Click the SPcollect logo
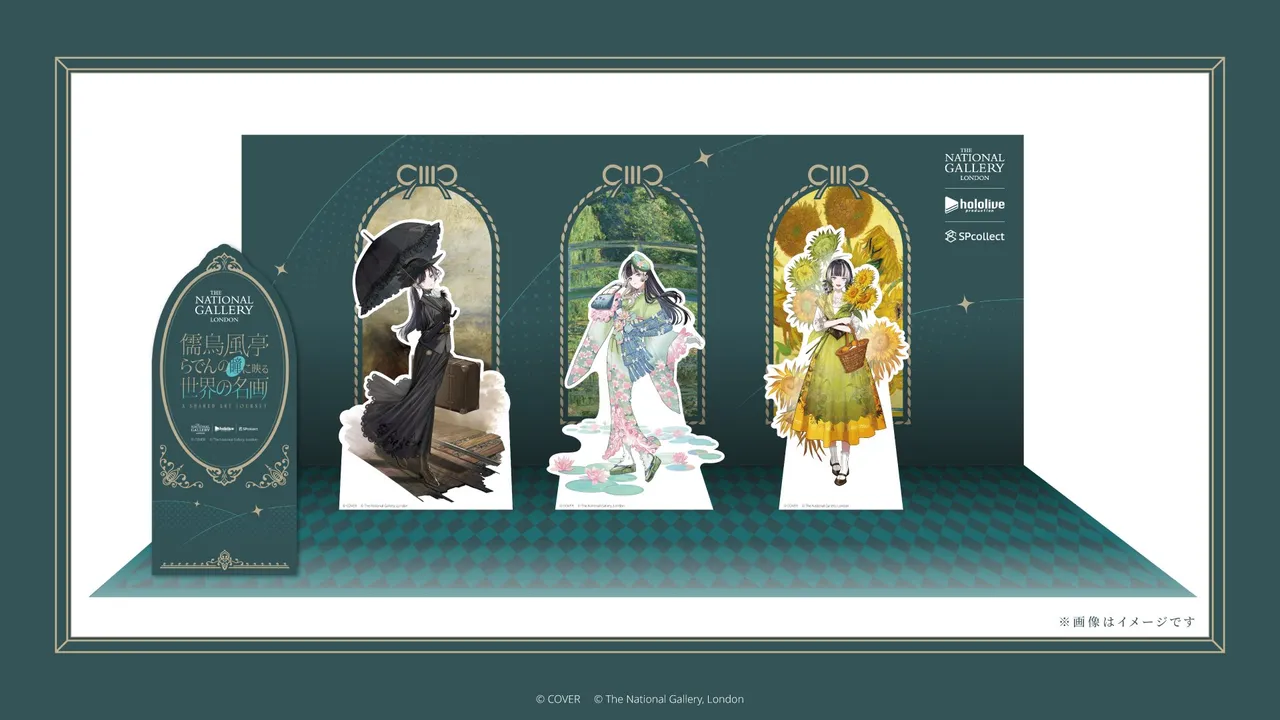1280x720 pixels. [974, 237]
